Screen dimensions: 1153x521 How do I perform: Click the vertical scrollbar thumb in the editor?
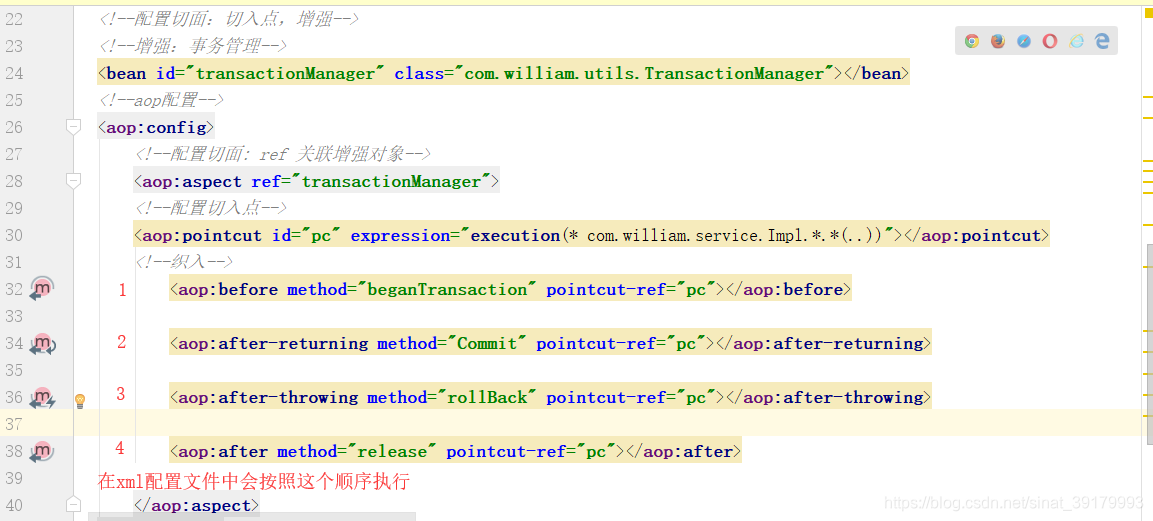pos(1148,343)
